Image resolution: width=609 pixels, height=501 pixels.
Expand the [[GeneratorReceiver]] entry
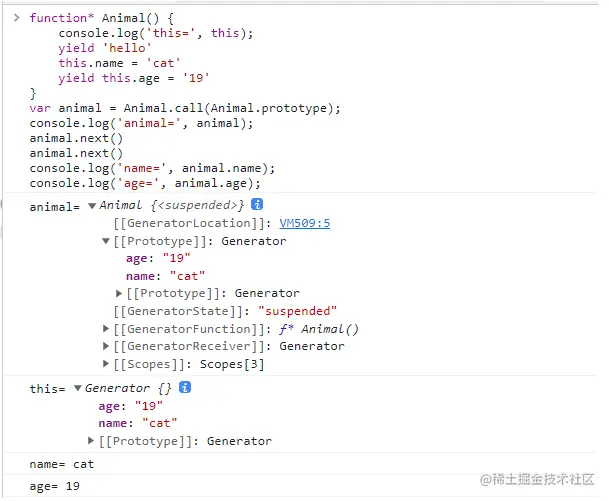pos(106,346)
